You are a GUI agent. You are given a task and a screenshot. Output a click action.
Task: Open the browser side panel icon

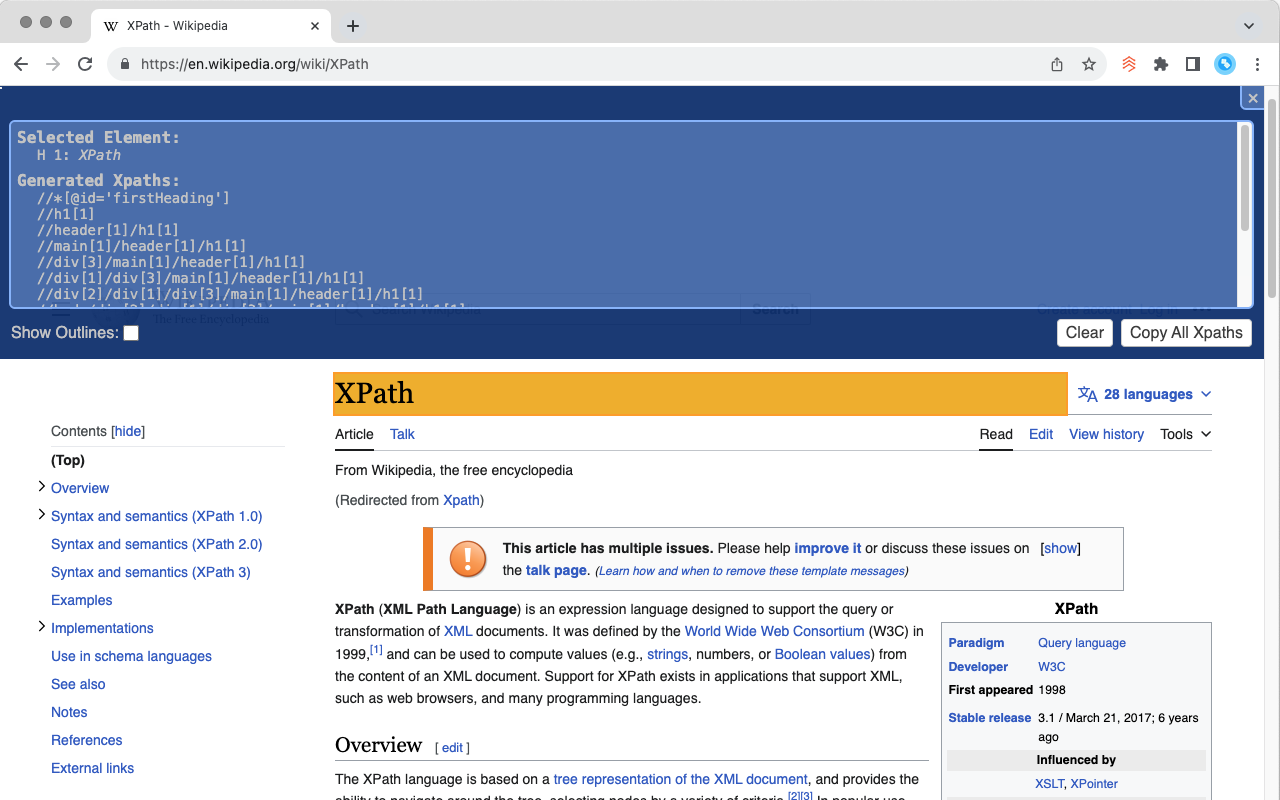1193,63
